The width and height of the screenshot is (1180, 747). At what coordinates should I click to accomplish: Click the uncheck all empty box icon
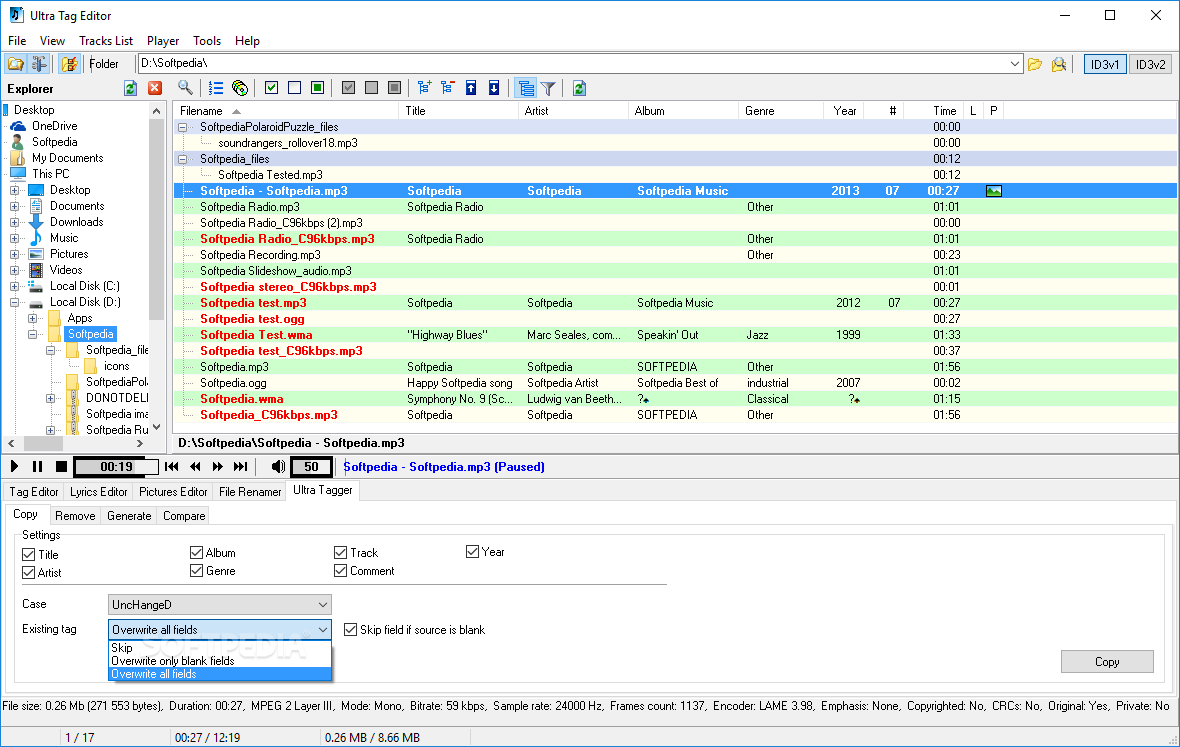pos(294,88)
